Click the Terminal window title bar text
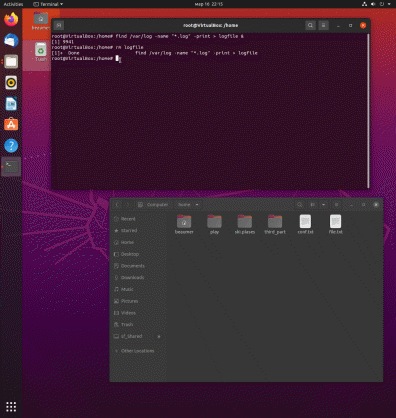Screen dimensions: 396x418 coord(210,25)
